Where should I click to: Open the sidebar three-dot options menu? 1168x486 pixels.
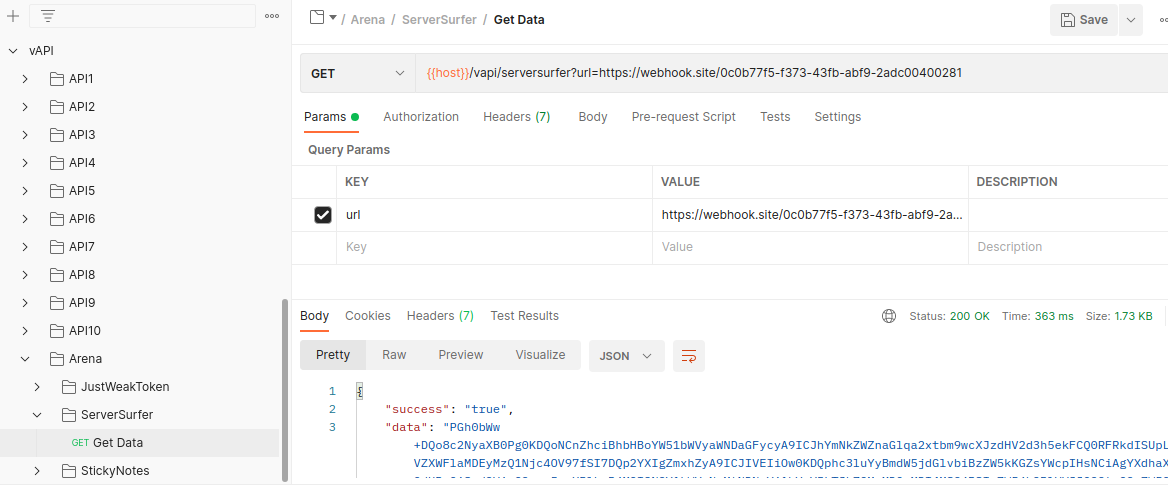pos(272,16)
